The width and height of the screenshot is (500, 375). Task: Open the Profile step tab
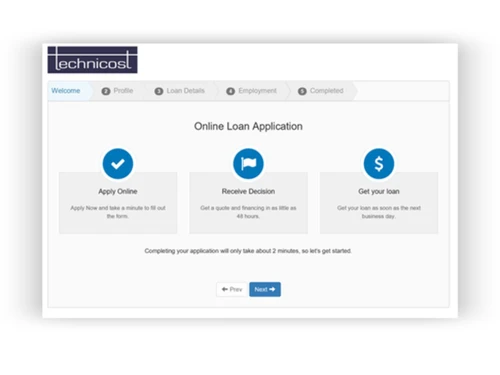pos(119,91)
